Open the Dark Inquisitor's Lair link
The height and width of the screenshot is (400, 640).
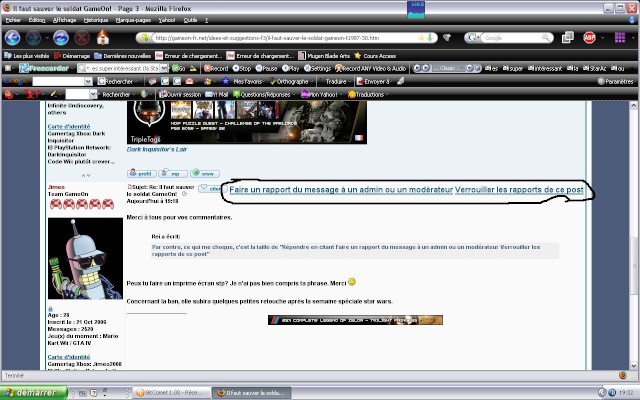click(157, 149)
